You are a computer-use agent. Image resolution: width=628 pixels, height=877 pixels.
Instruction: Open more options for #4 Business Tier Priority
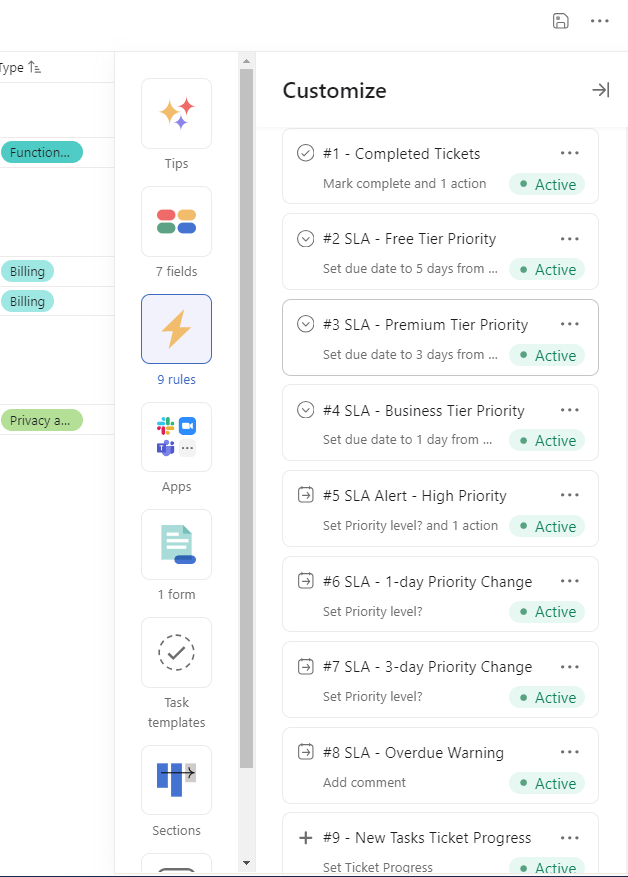pyautogui.click(x=570, y=410)
